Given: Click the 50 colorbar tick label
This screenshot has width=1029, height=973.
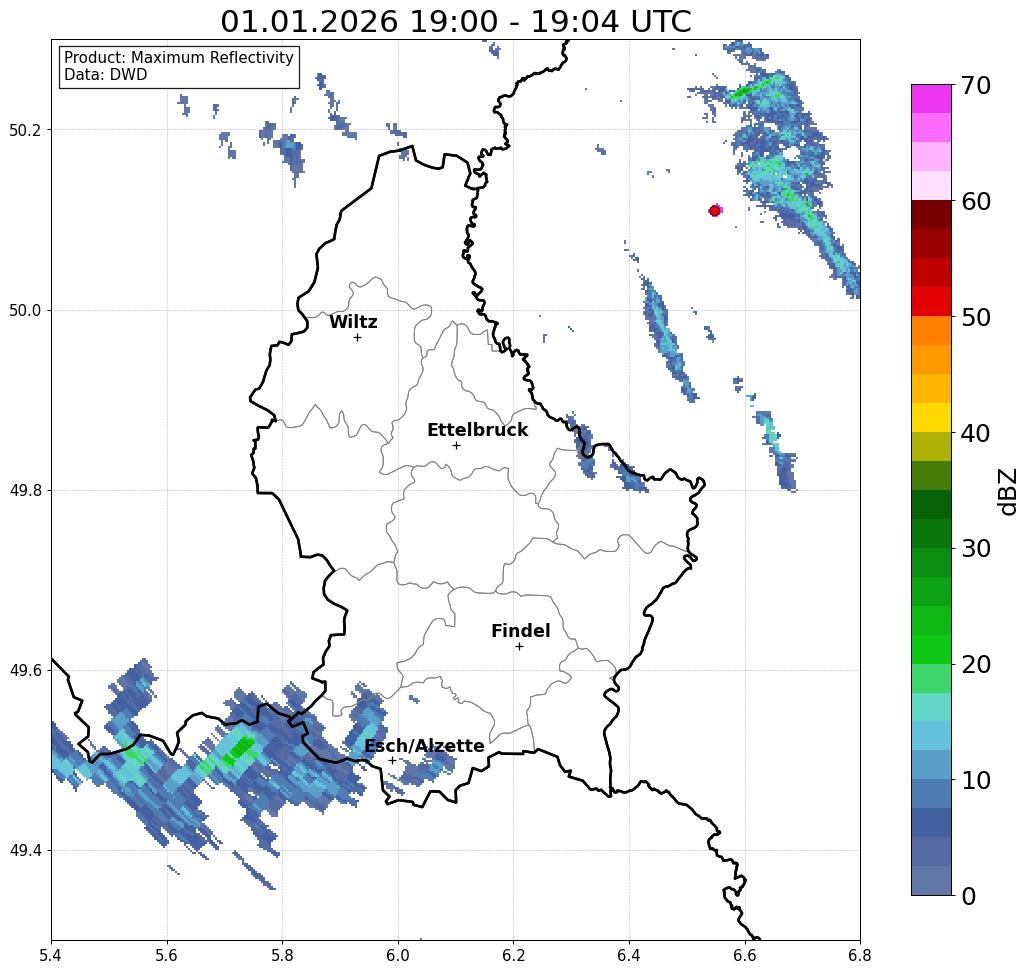Looking at the screenshot, I should [x=976, y=317].
